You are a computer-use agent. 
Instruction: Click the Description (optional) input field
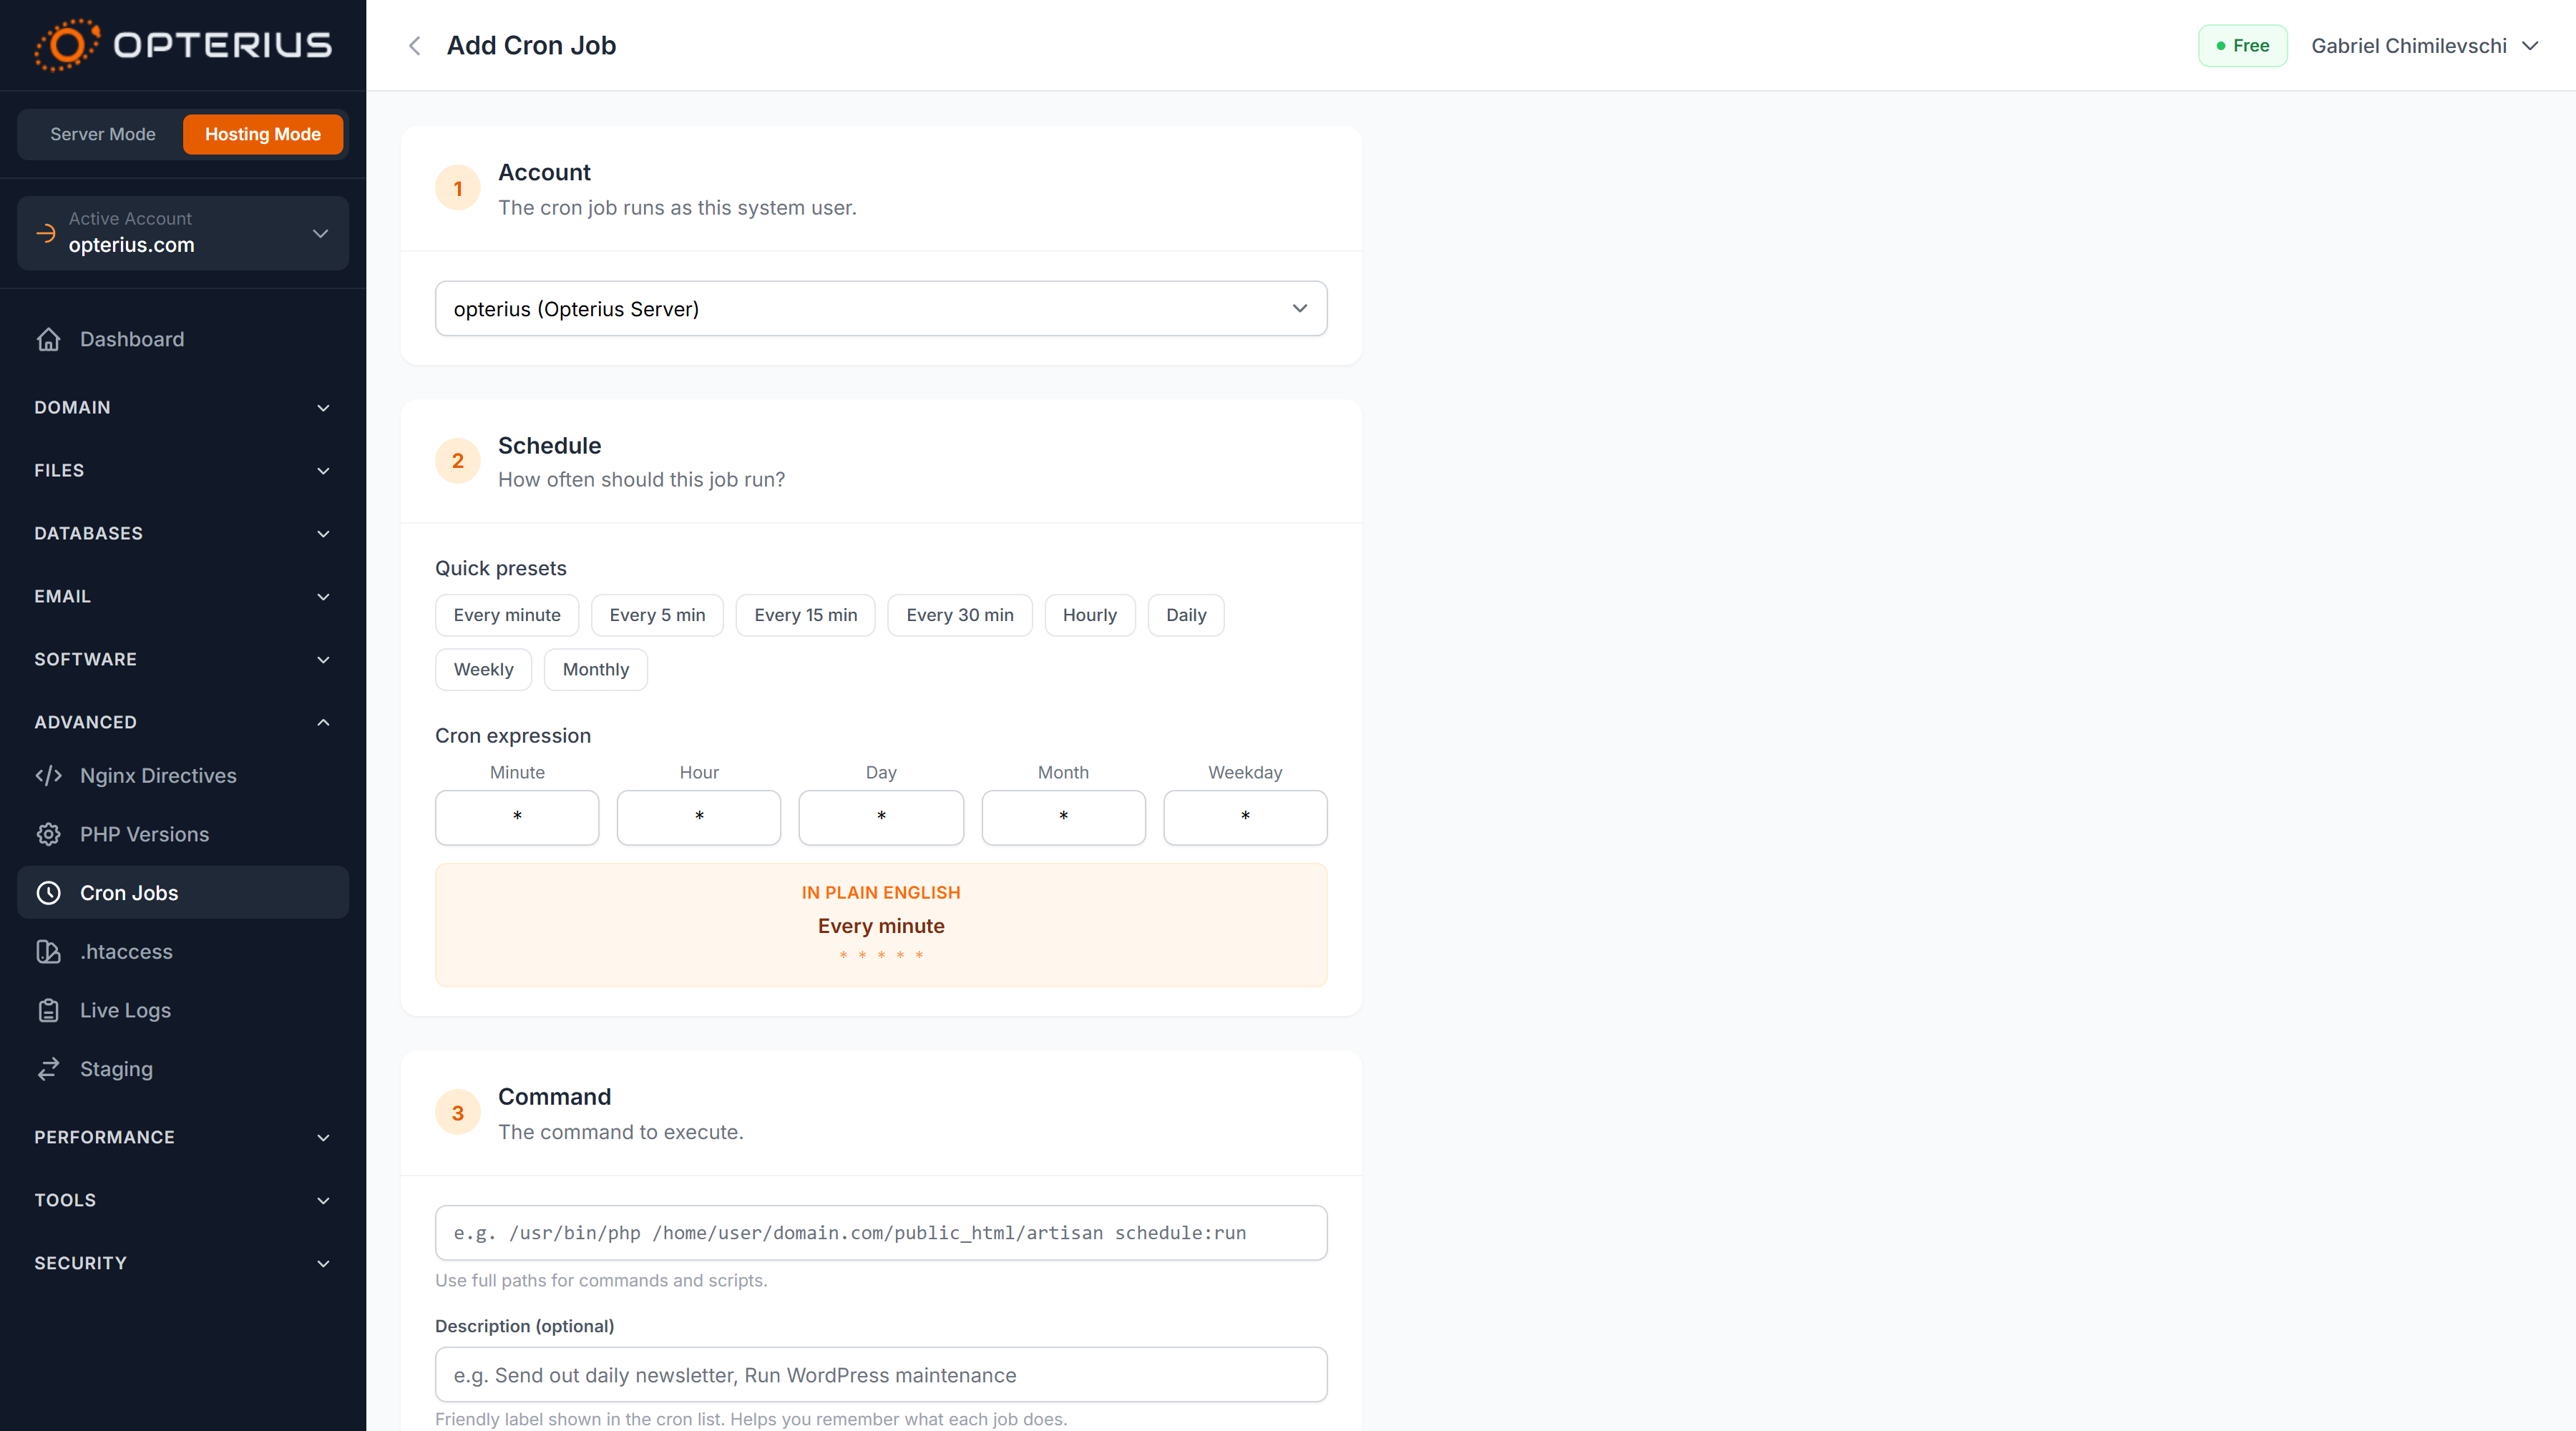pos(881,1375)
